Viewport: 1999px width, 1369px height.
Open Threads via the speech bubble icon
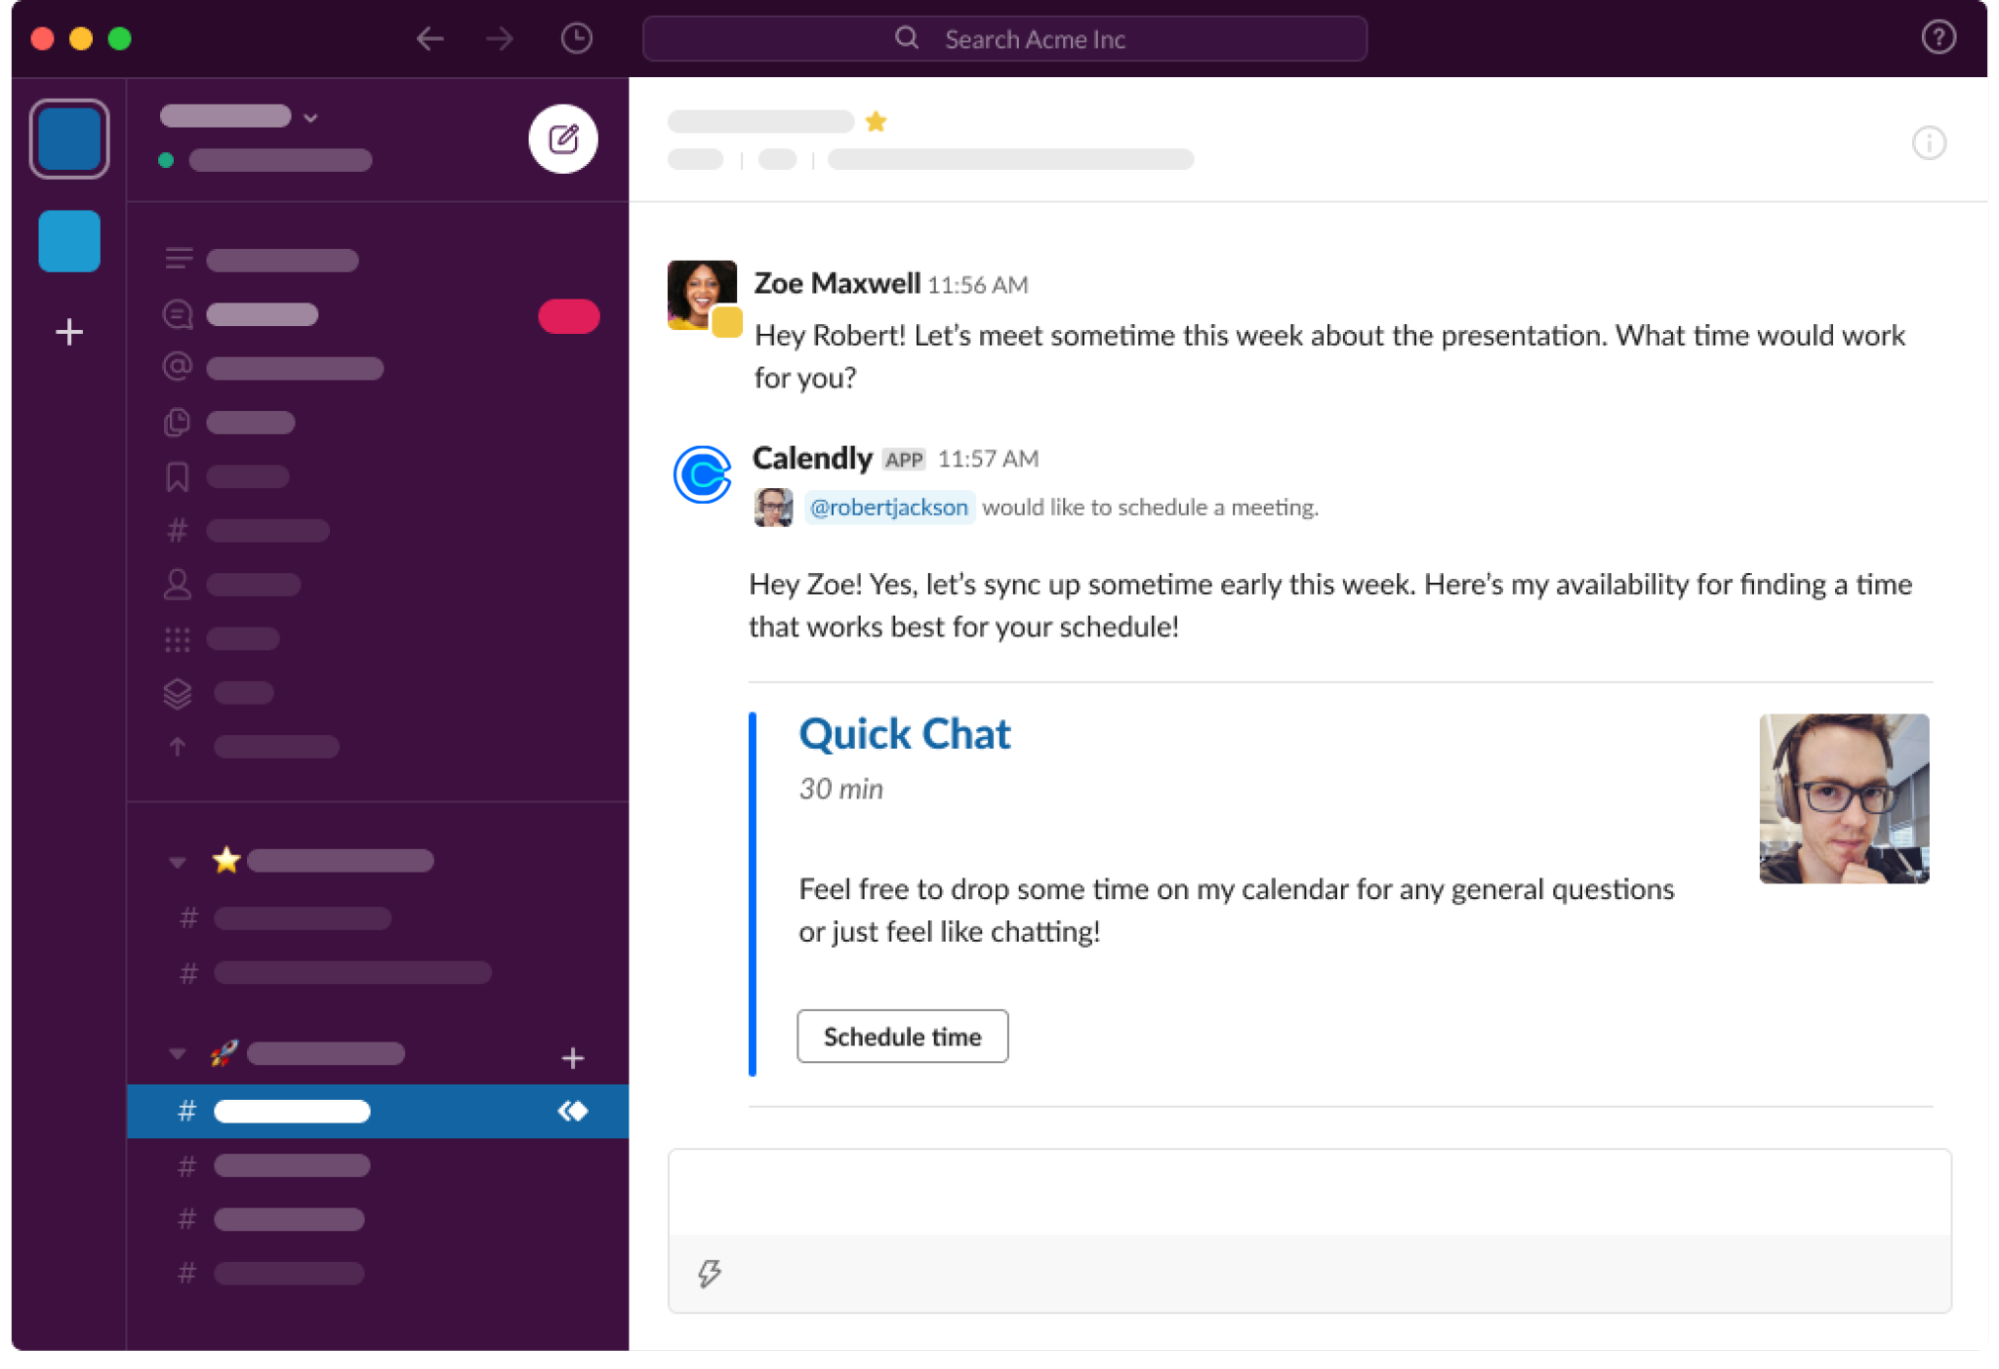tap(178, 315)
